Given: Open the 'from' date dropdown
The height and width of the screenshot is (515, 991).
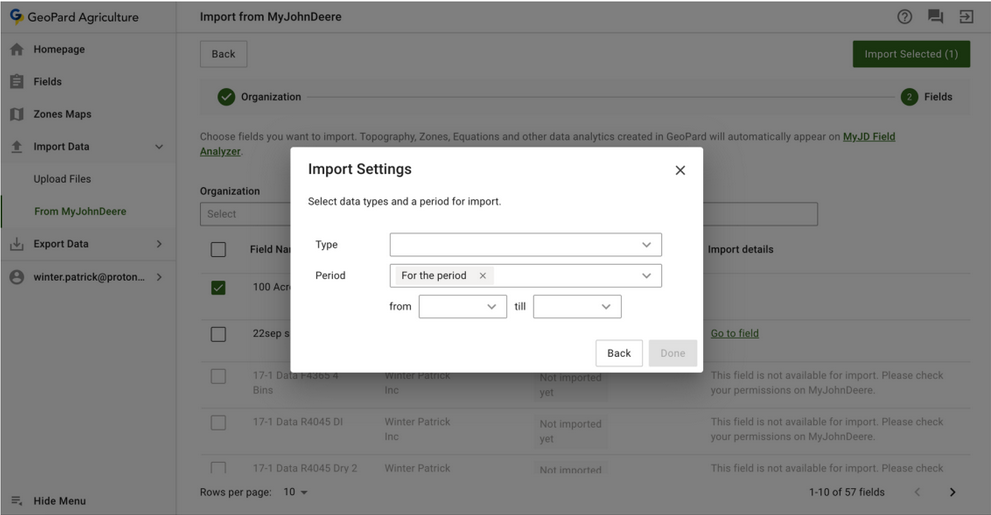Looking at the screenshot, I should (462, 307).
